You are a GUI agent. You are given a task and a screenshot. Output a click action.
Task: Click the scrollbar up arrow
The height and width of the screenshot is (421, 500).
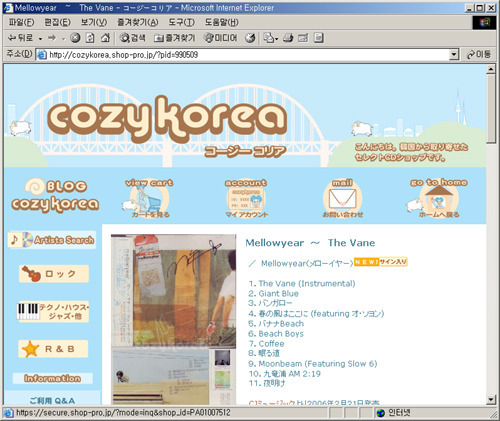click(x=491, y=69)
